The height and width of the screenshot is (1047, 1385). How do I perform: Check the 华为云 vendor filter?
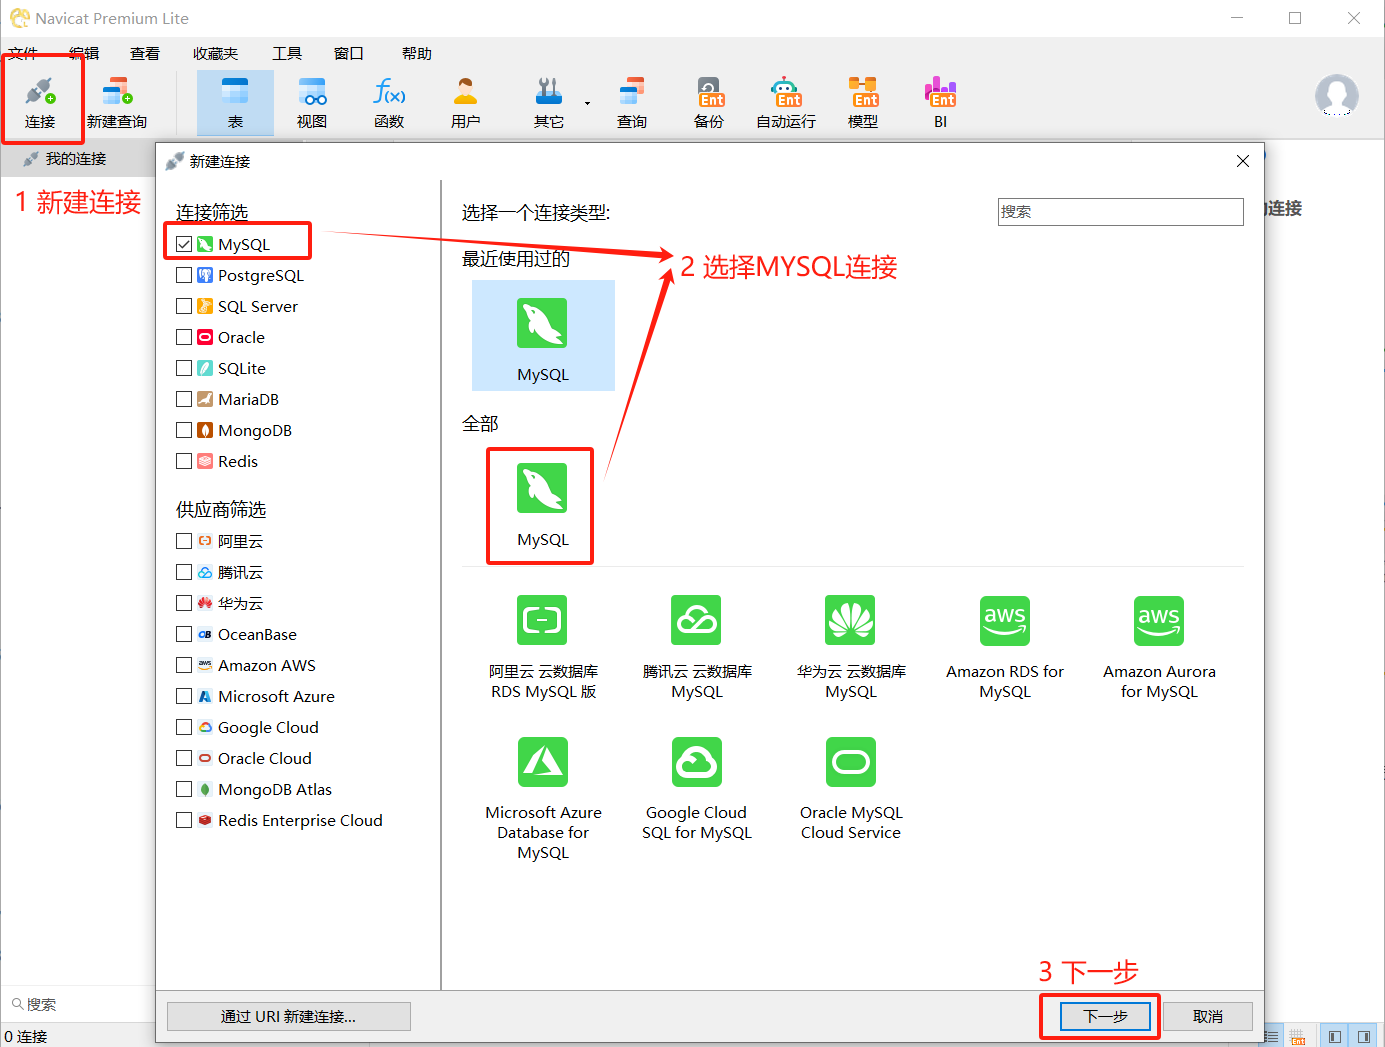[x=184, y=603]
